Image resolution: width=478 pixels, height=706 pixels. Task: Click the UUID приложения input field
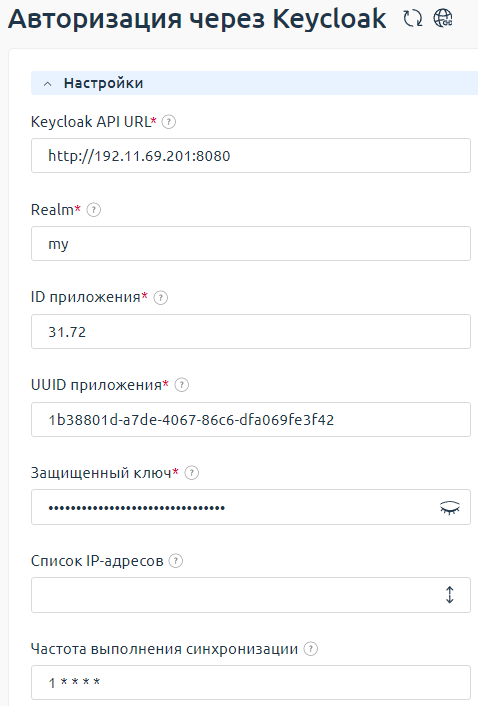pos(251,419)
